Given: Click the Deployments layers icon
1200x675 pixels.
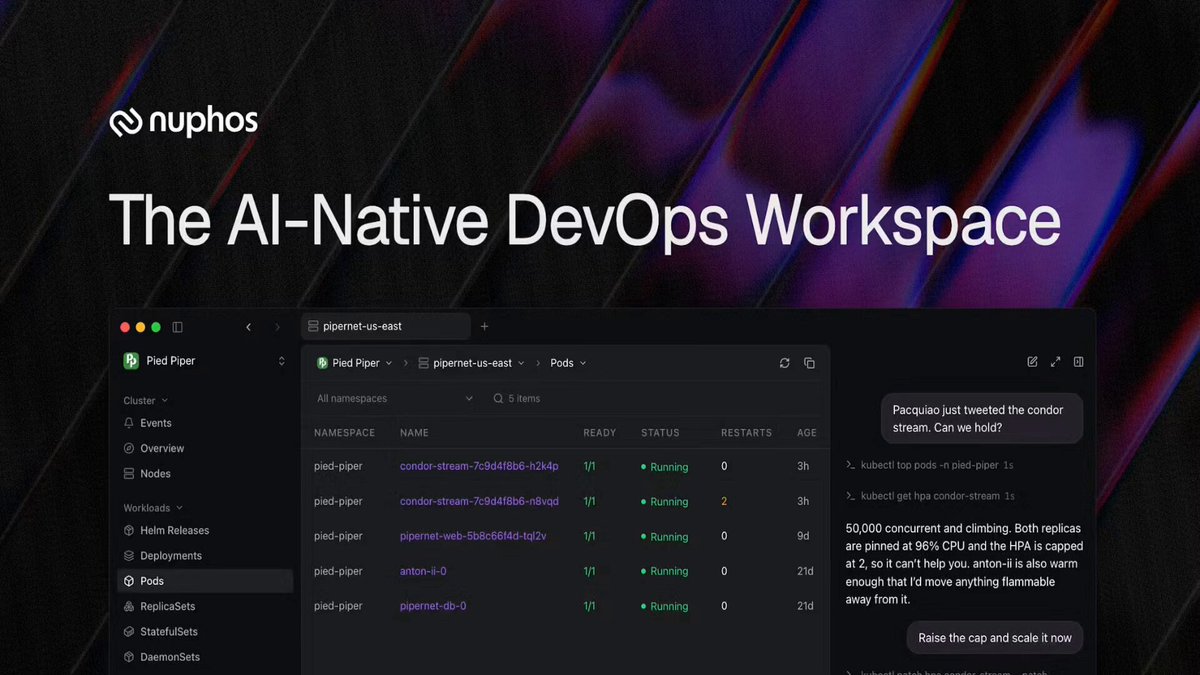Looking at the screenshot, I should click(129, 555).
